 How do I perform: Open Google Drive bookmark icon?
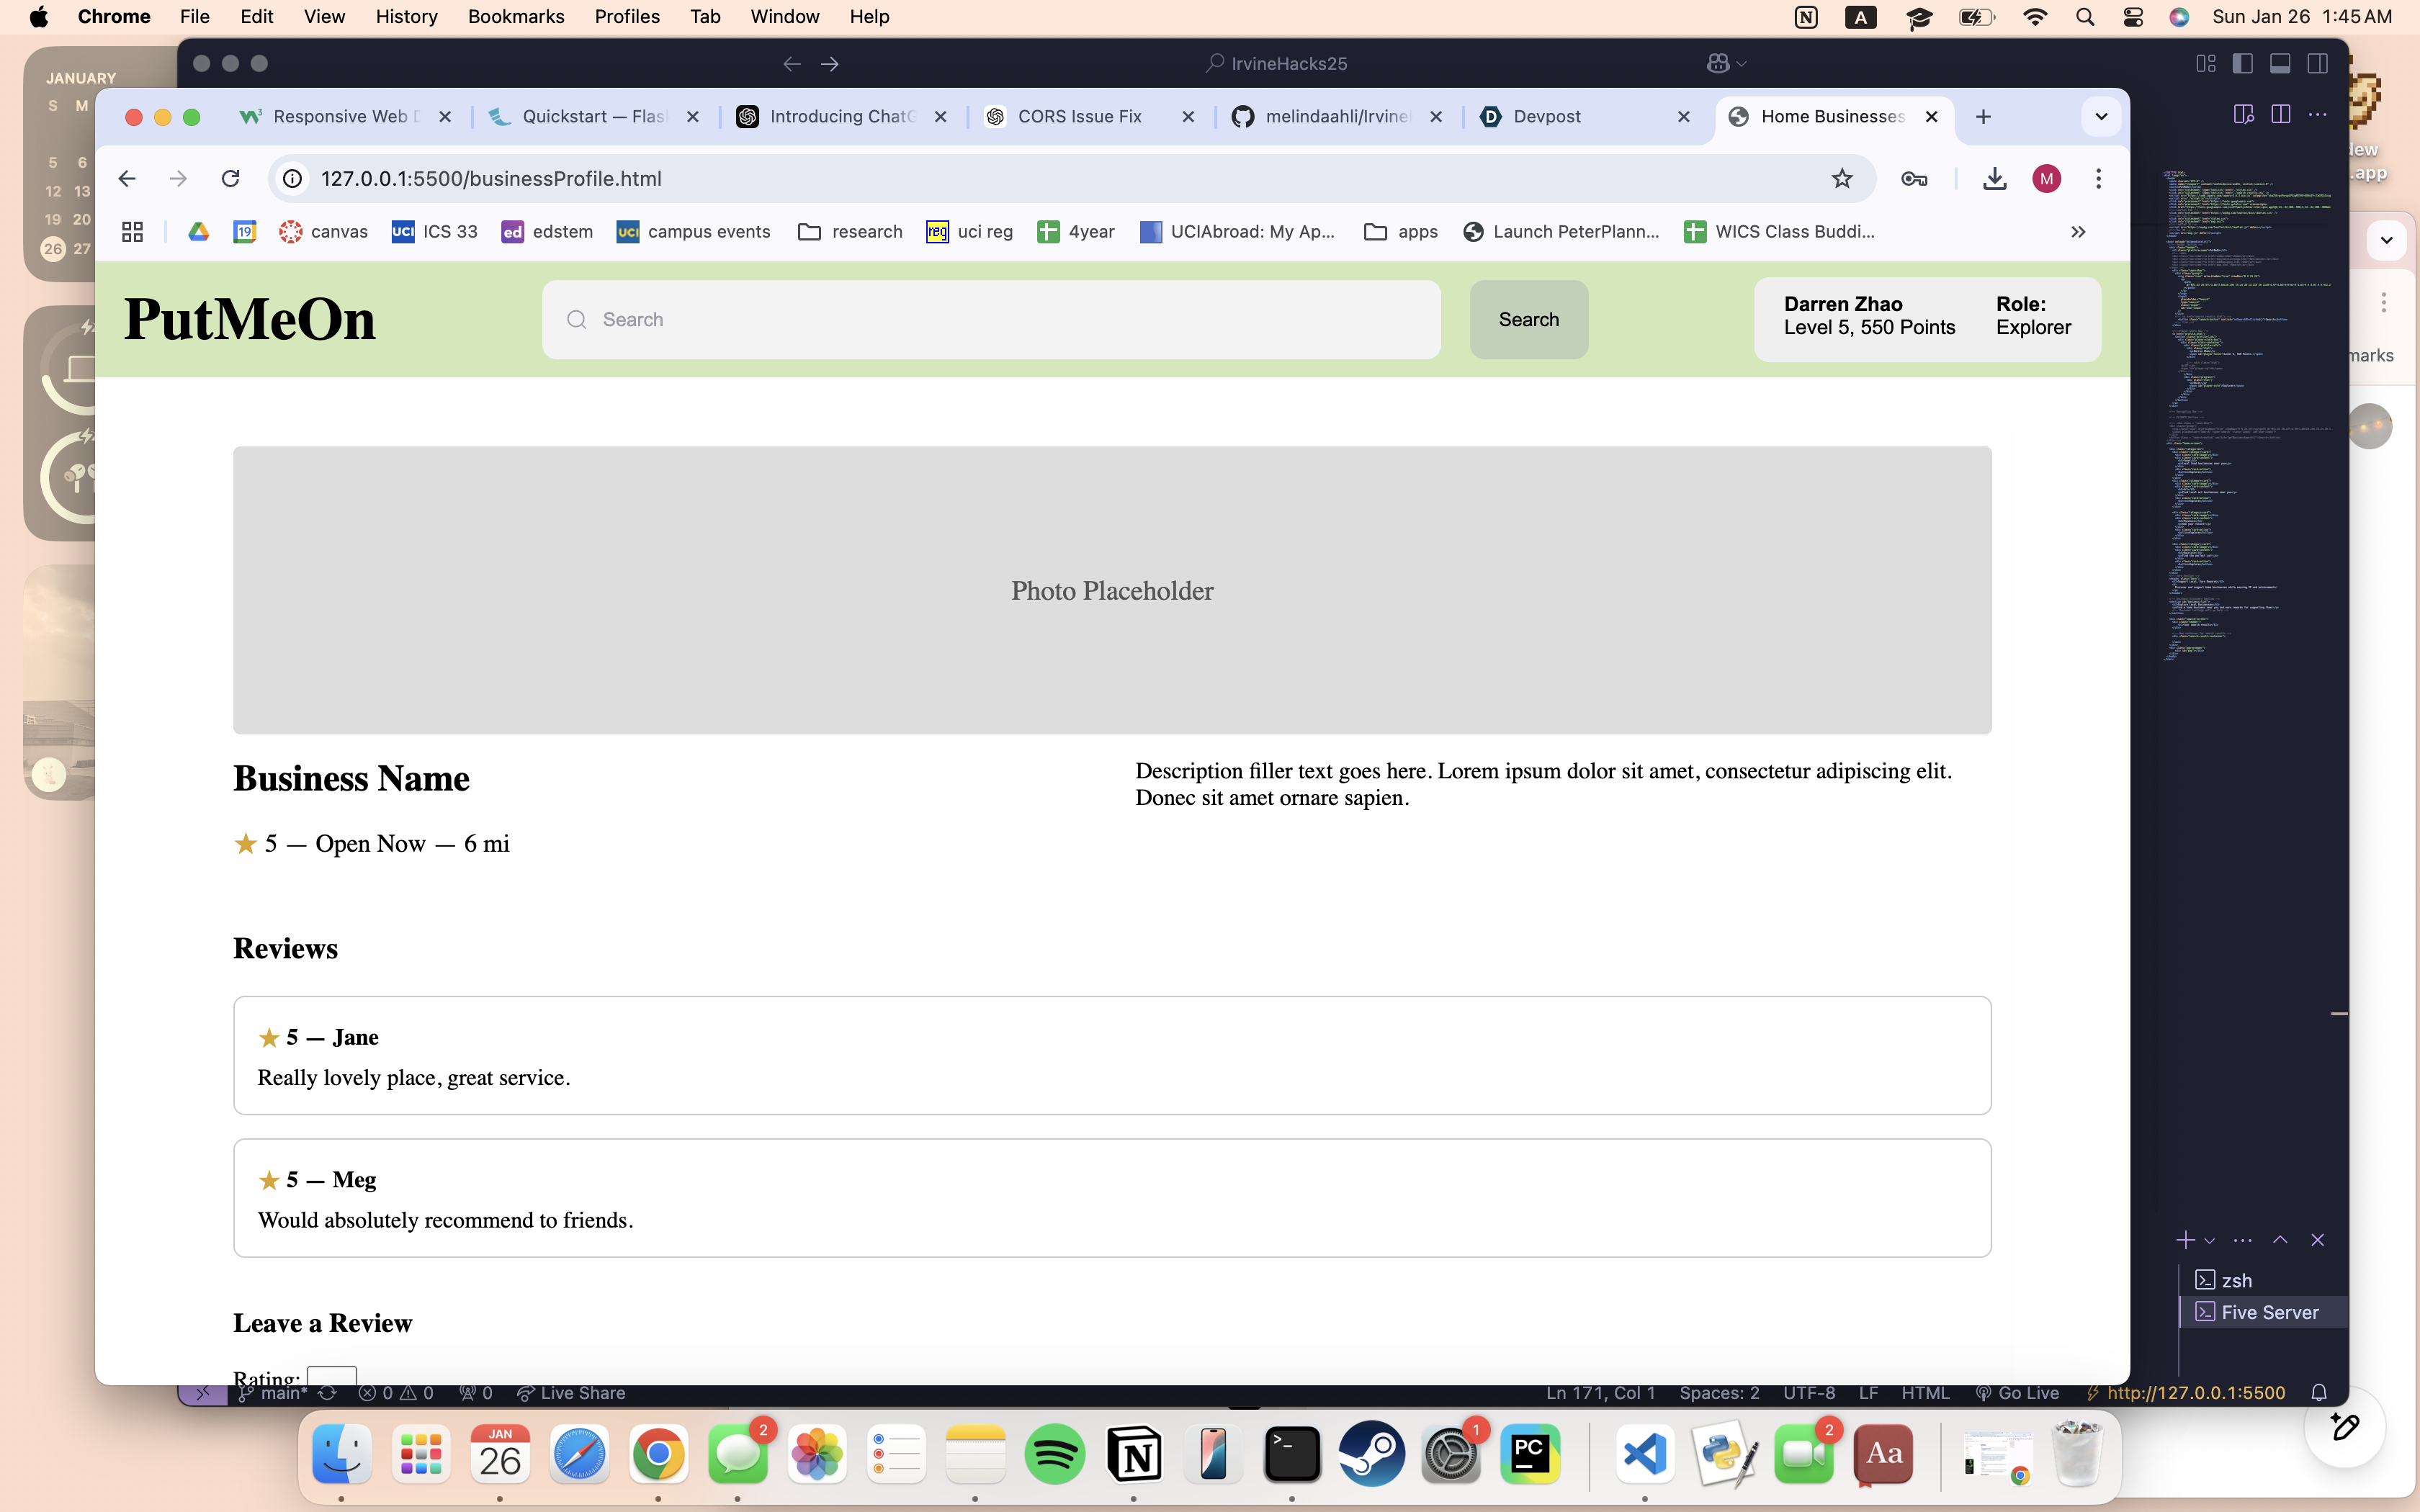198,232
